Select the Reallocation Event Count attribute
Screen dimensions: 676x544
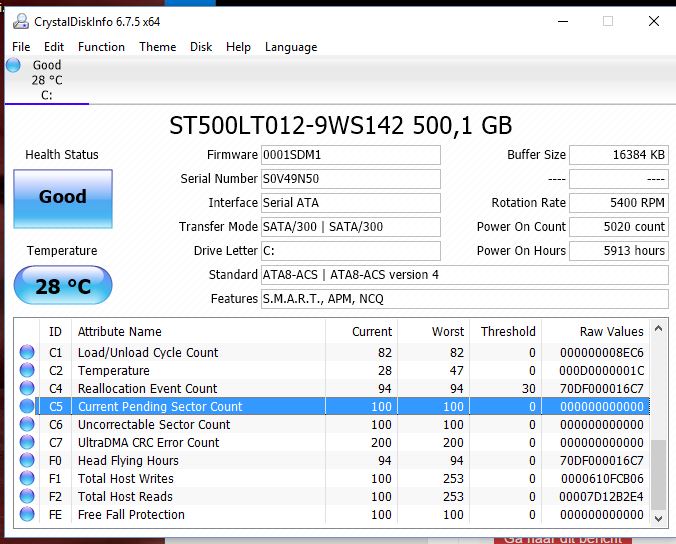147,388
